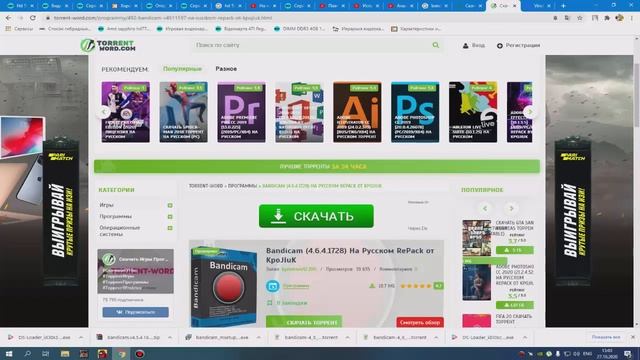The image size is (640, 360).
Task: Open the Adobe Illustrator thumbnail
Action: click(357, 112)
